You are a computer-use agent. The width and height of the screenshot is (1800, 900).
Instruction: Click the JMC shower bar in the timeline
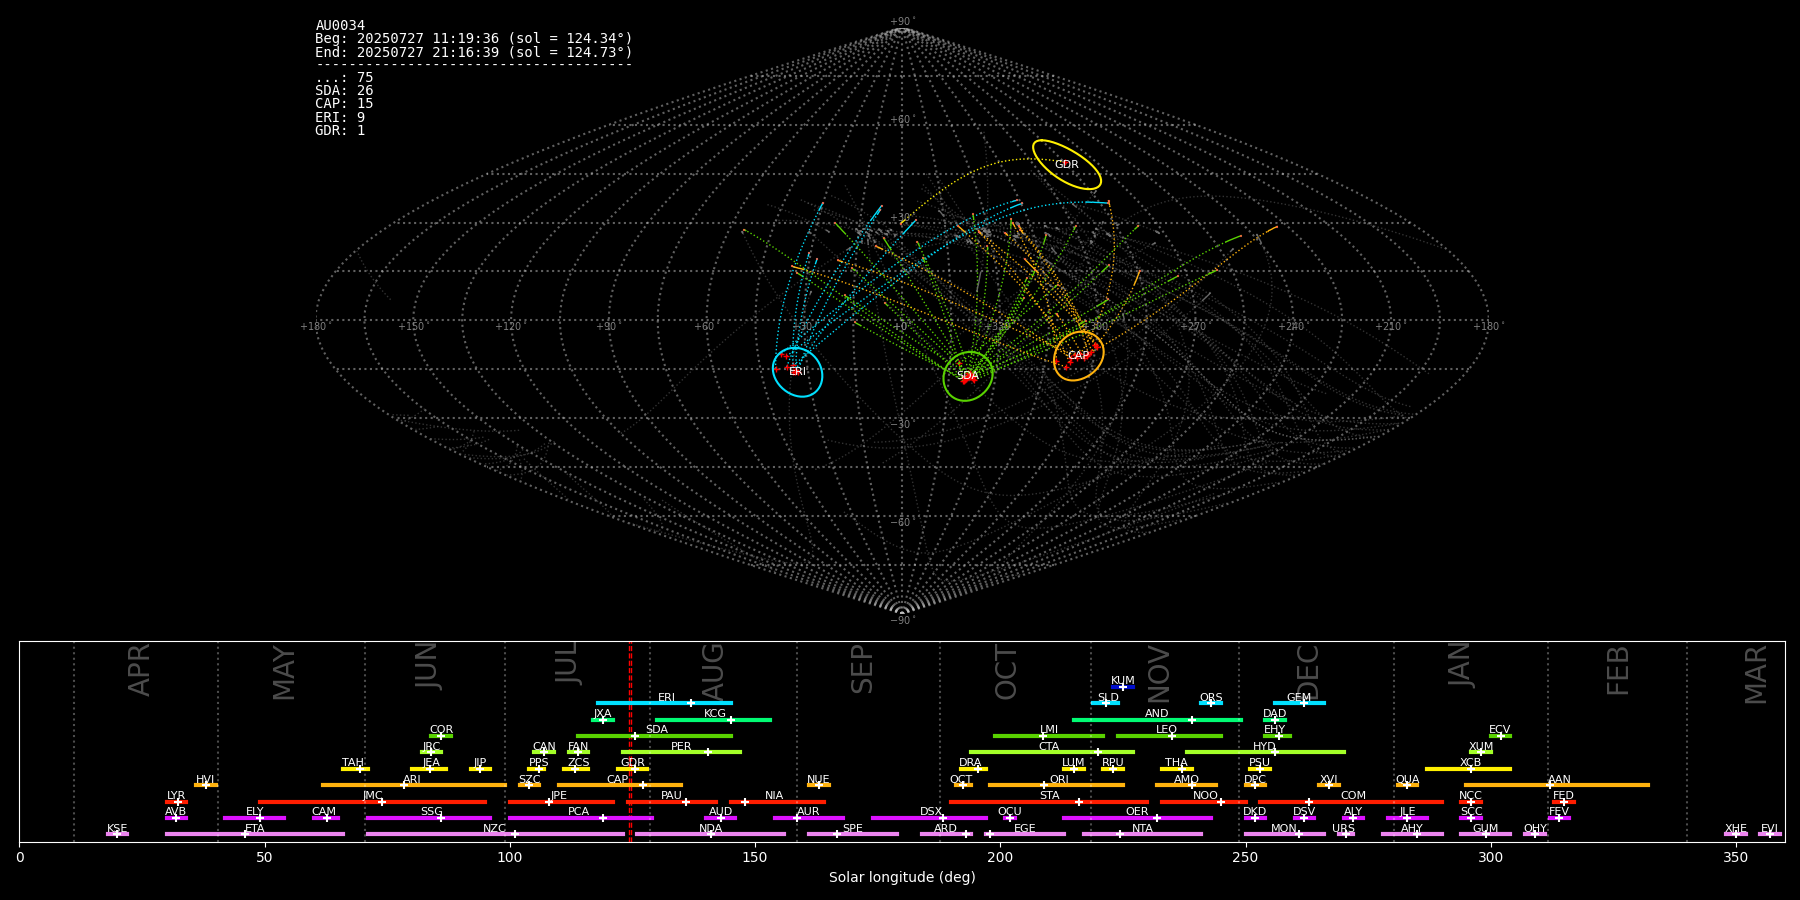373,801
